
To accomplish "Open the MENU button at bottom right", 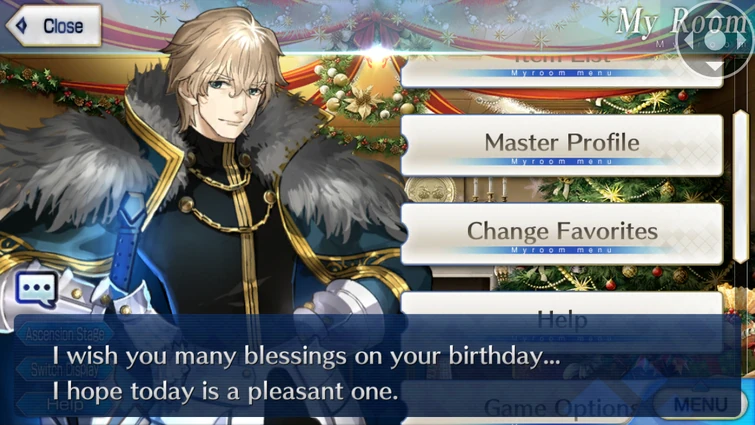I will pos(701,403).
